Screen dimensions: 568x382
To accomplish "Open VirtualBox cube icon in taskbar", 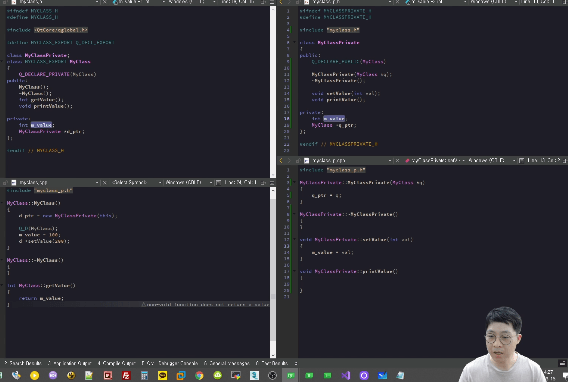I will point(181,375).
